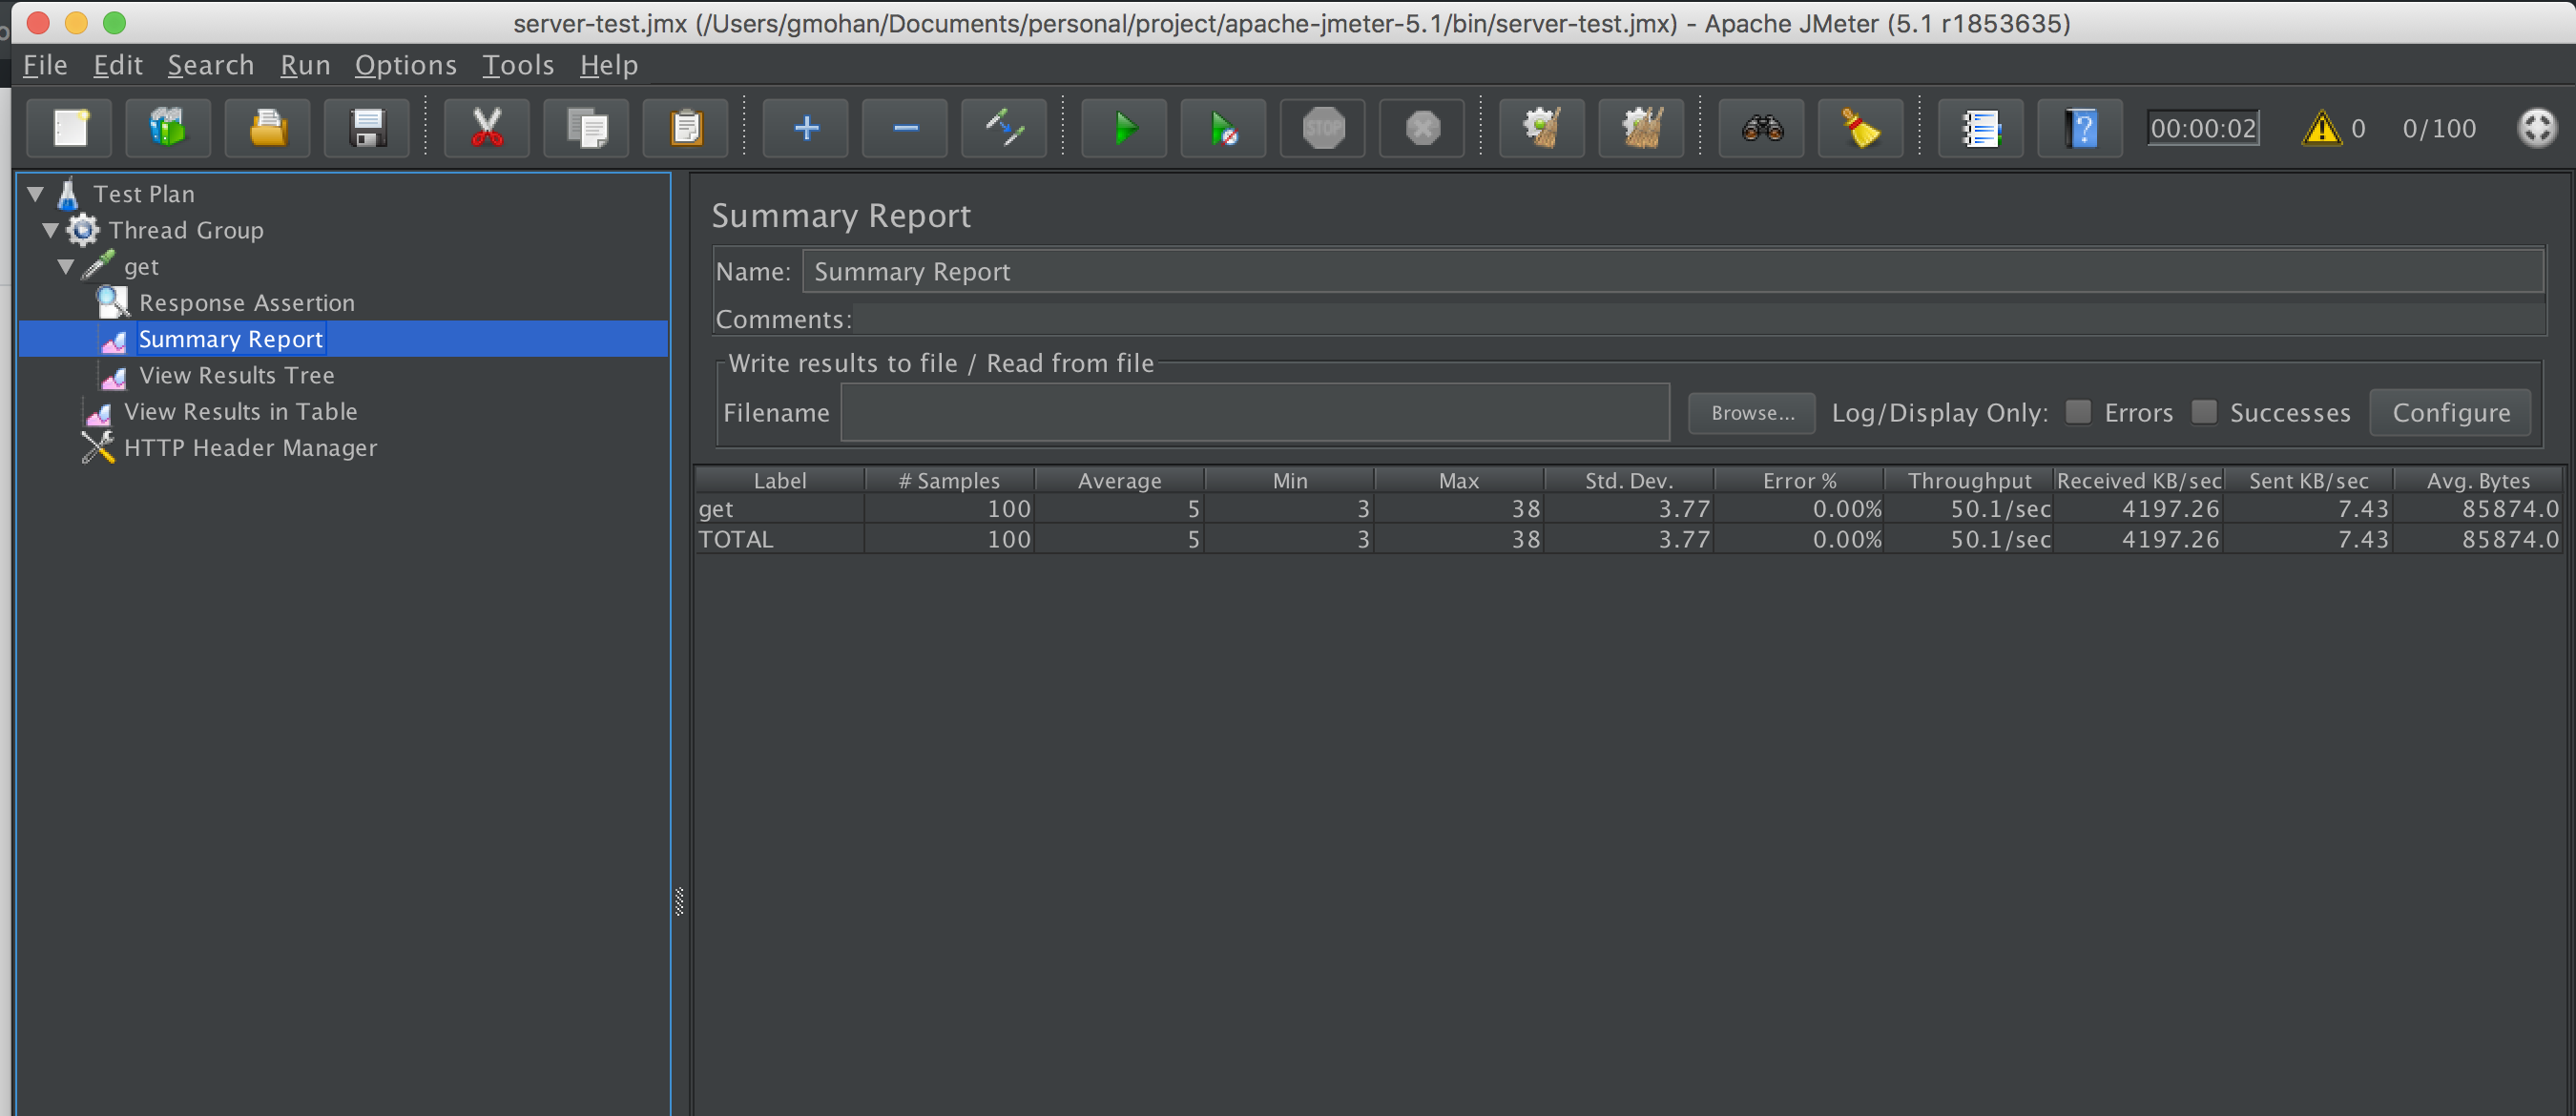Click the Clear All broom icon

(1641, 128)
